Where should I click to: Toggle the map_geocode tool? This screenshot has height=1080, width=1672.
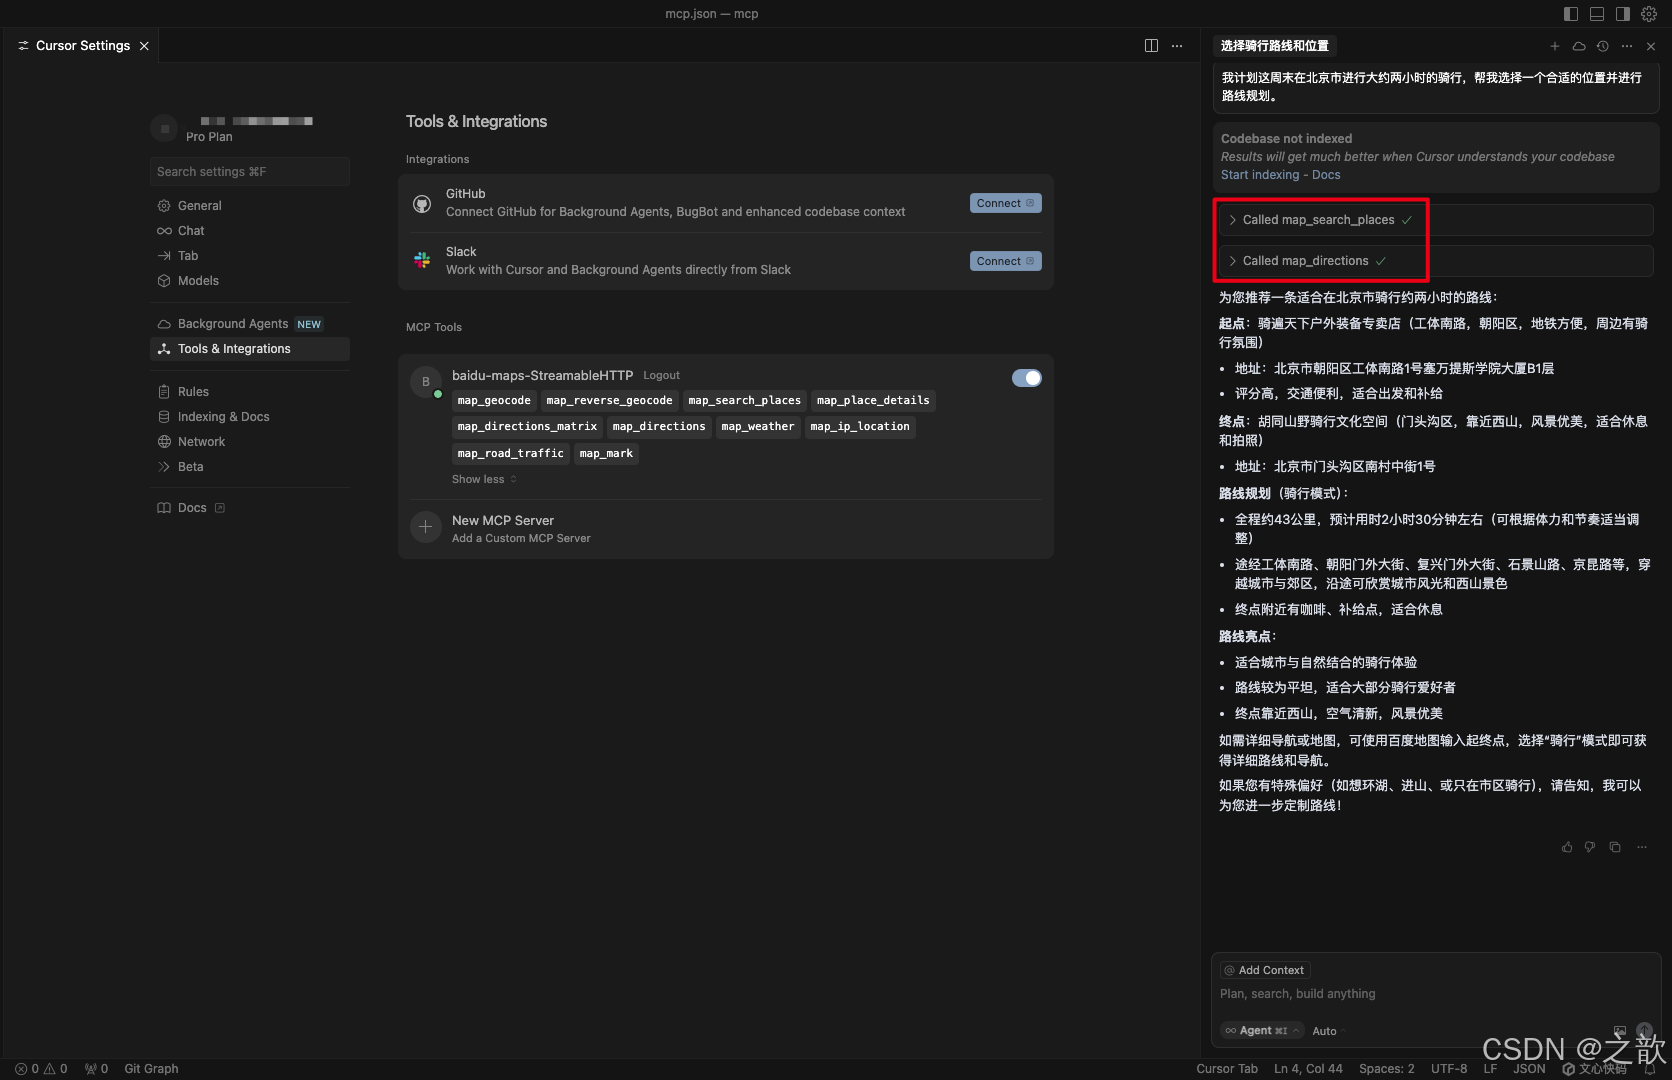click(494, 401)
